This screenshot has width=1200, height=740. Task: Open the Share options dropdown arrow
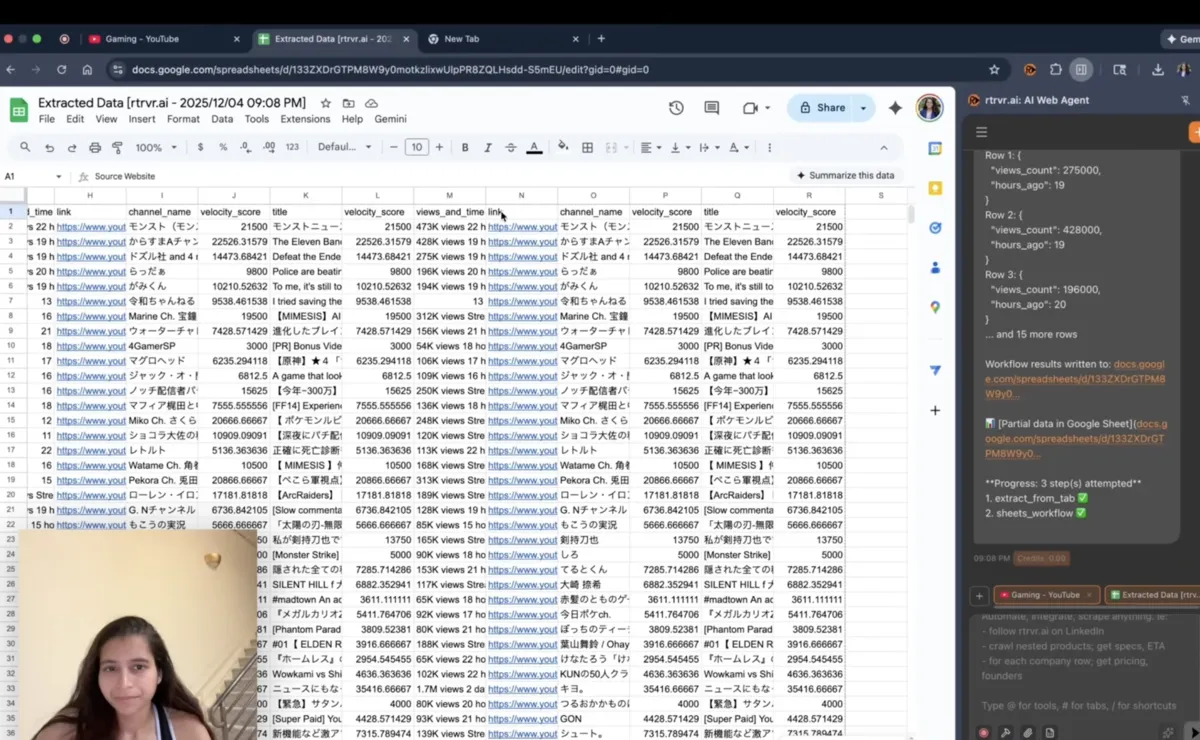[x=864, y=108]
